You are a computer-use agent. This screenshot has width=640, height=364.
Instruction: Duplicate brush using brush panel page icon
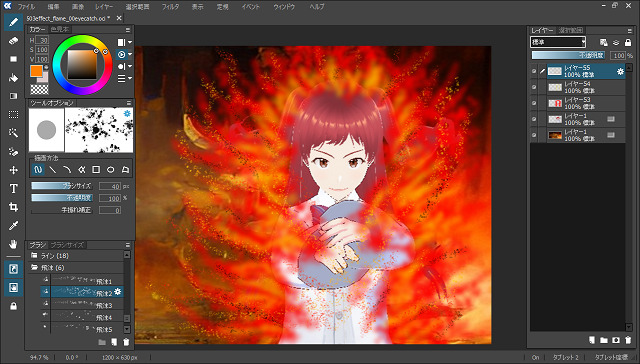pyautogui.click(x=114, y=342)
